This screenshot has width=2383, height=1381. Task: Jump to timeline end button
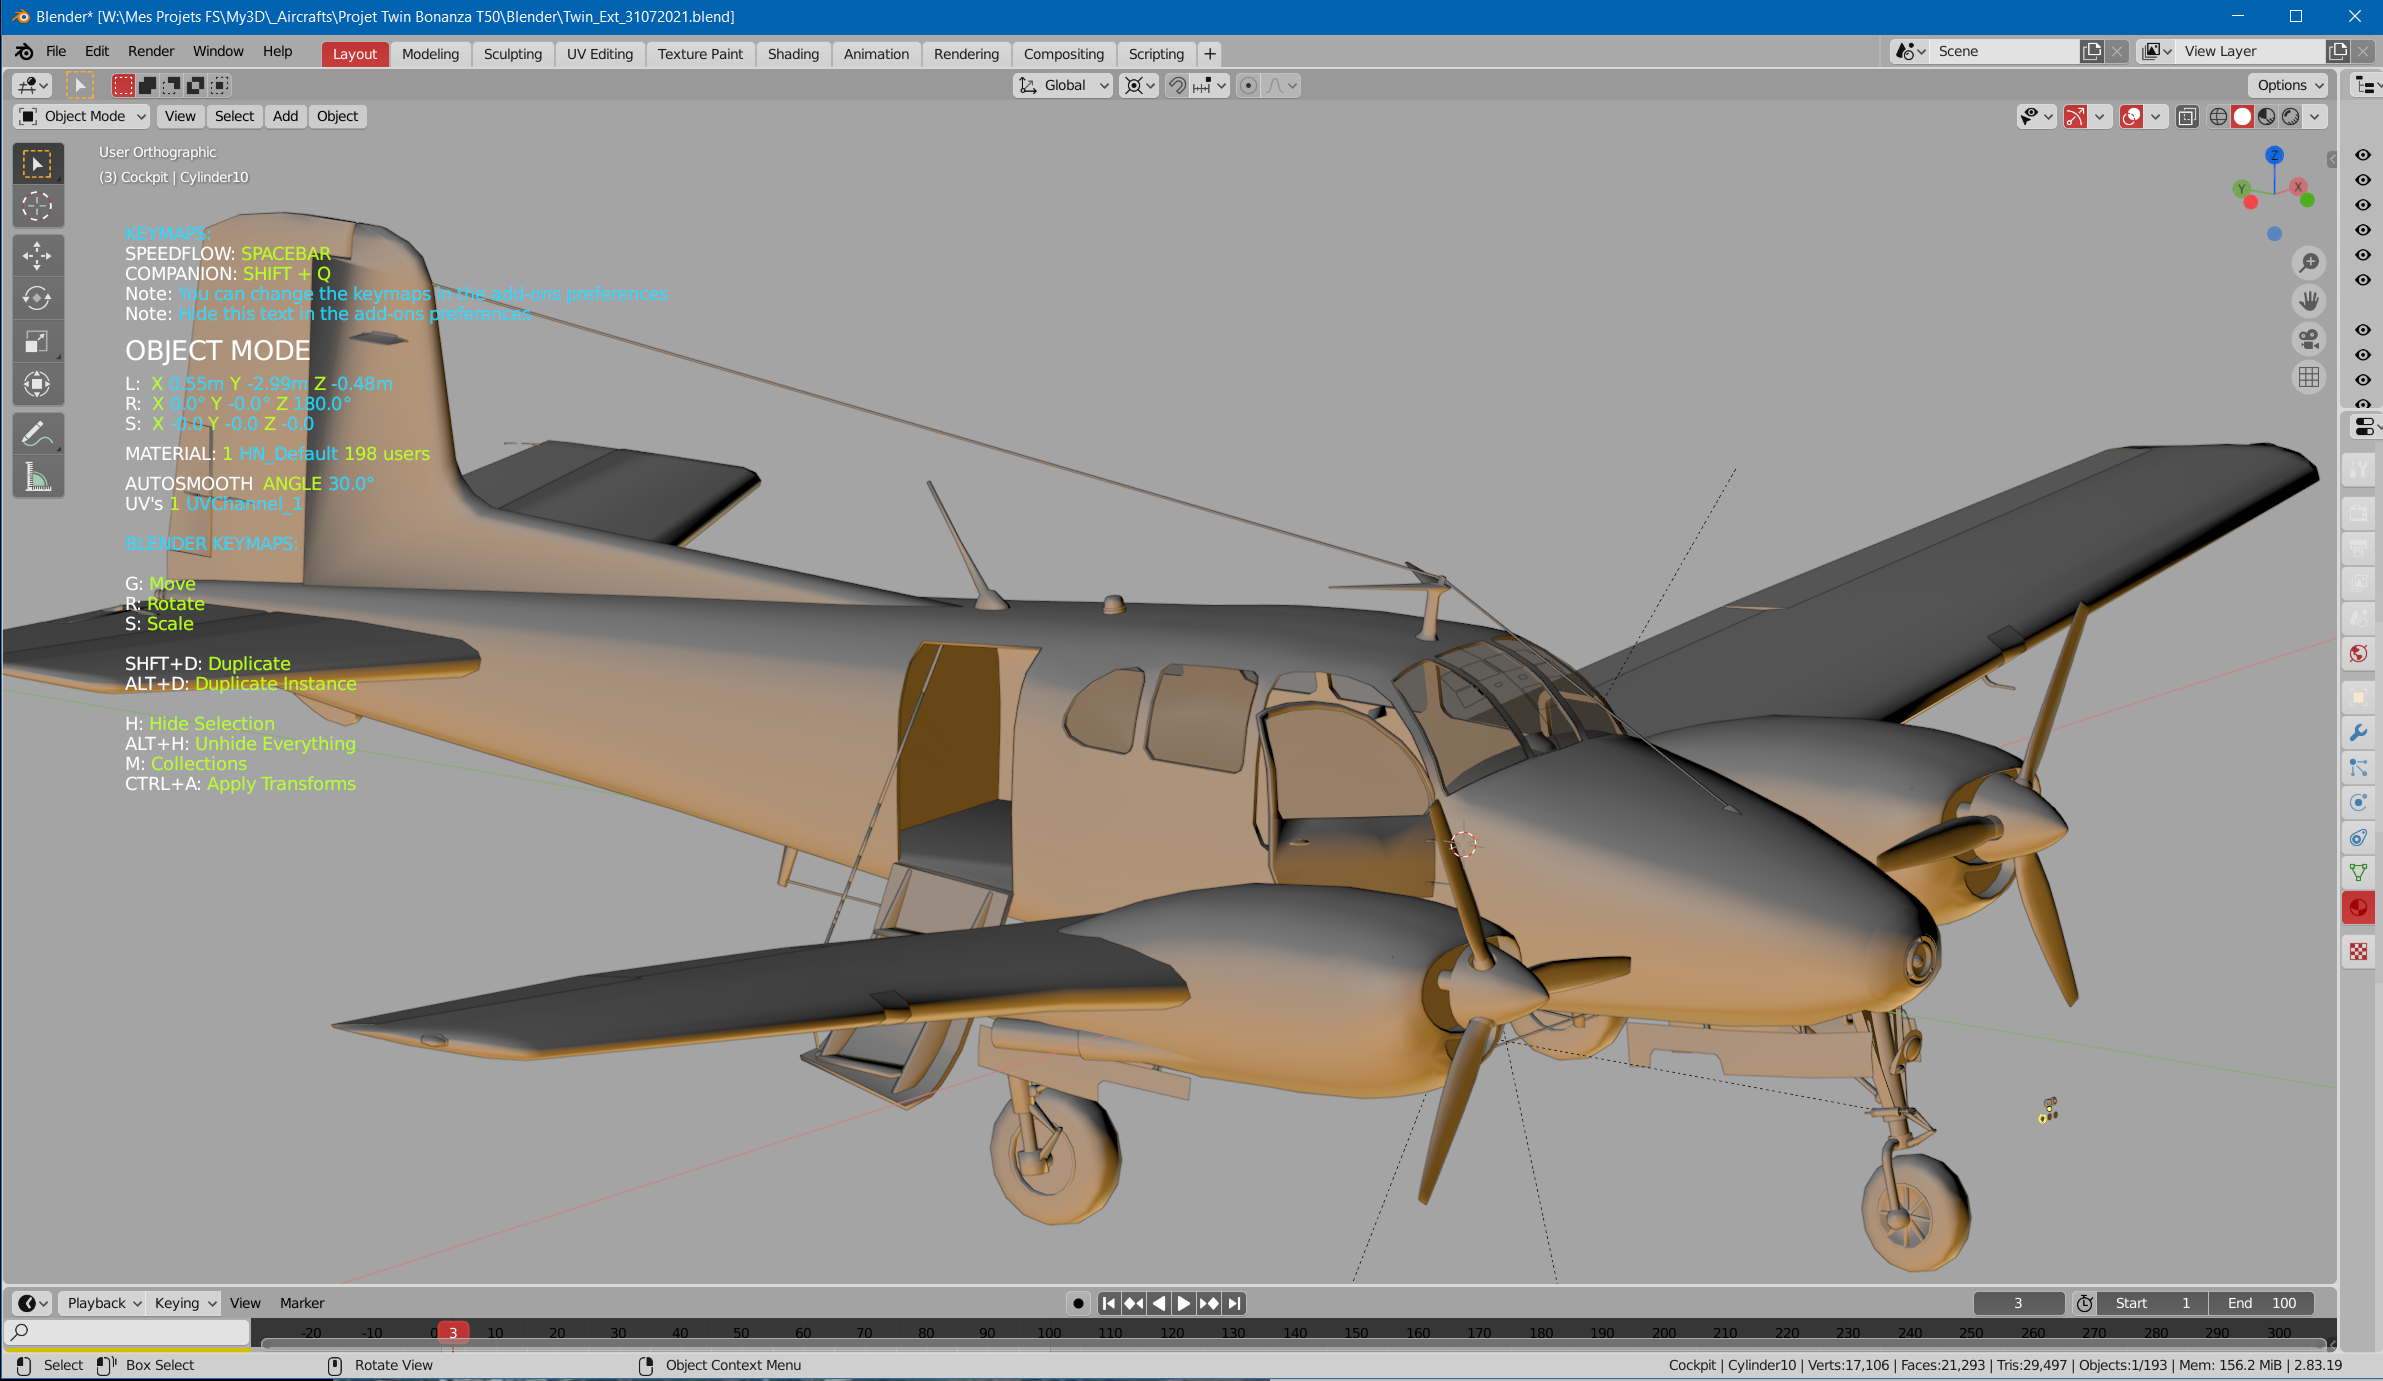pos(1235,1303)
